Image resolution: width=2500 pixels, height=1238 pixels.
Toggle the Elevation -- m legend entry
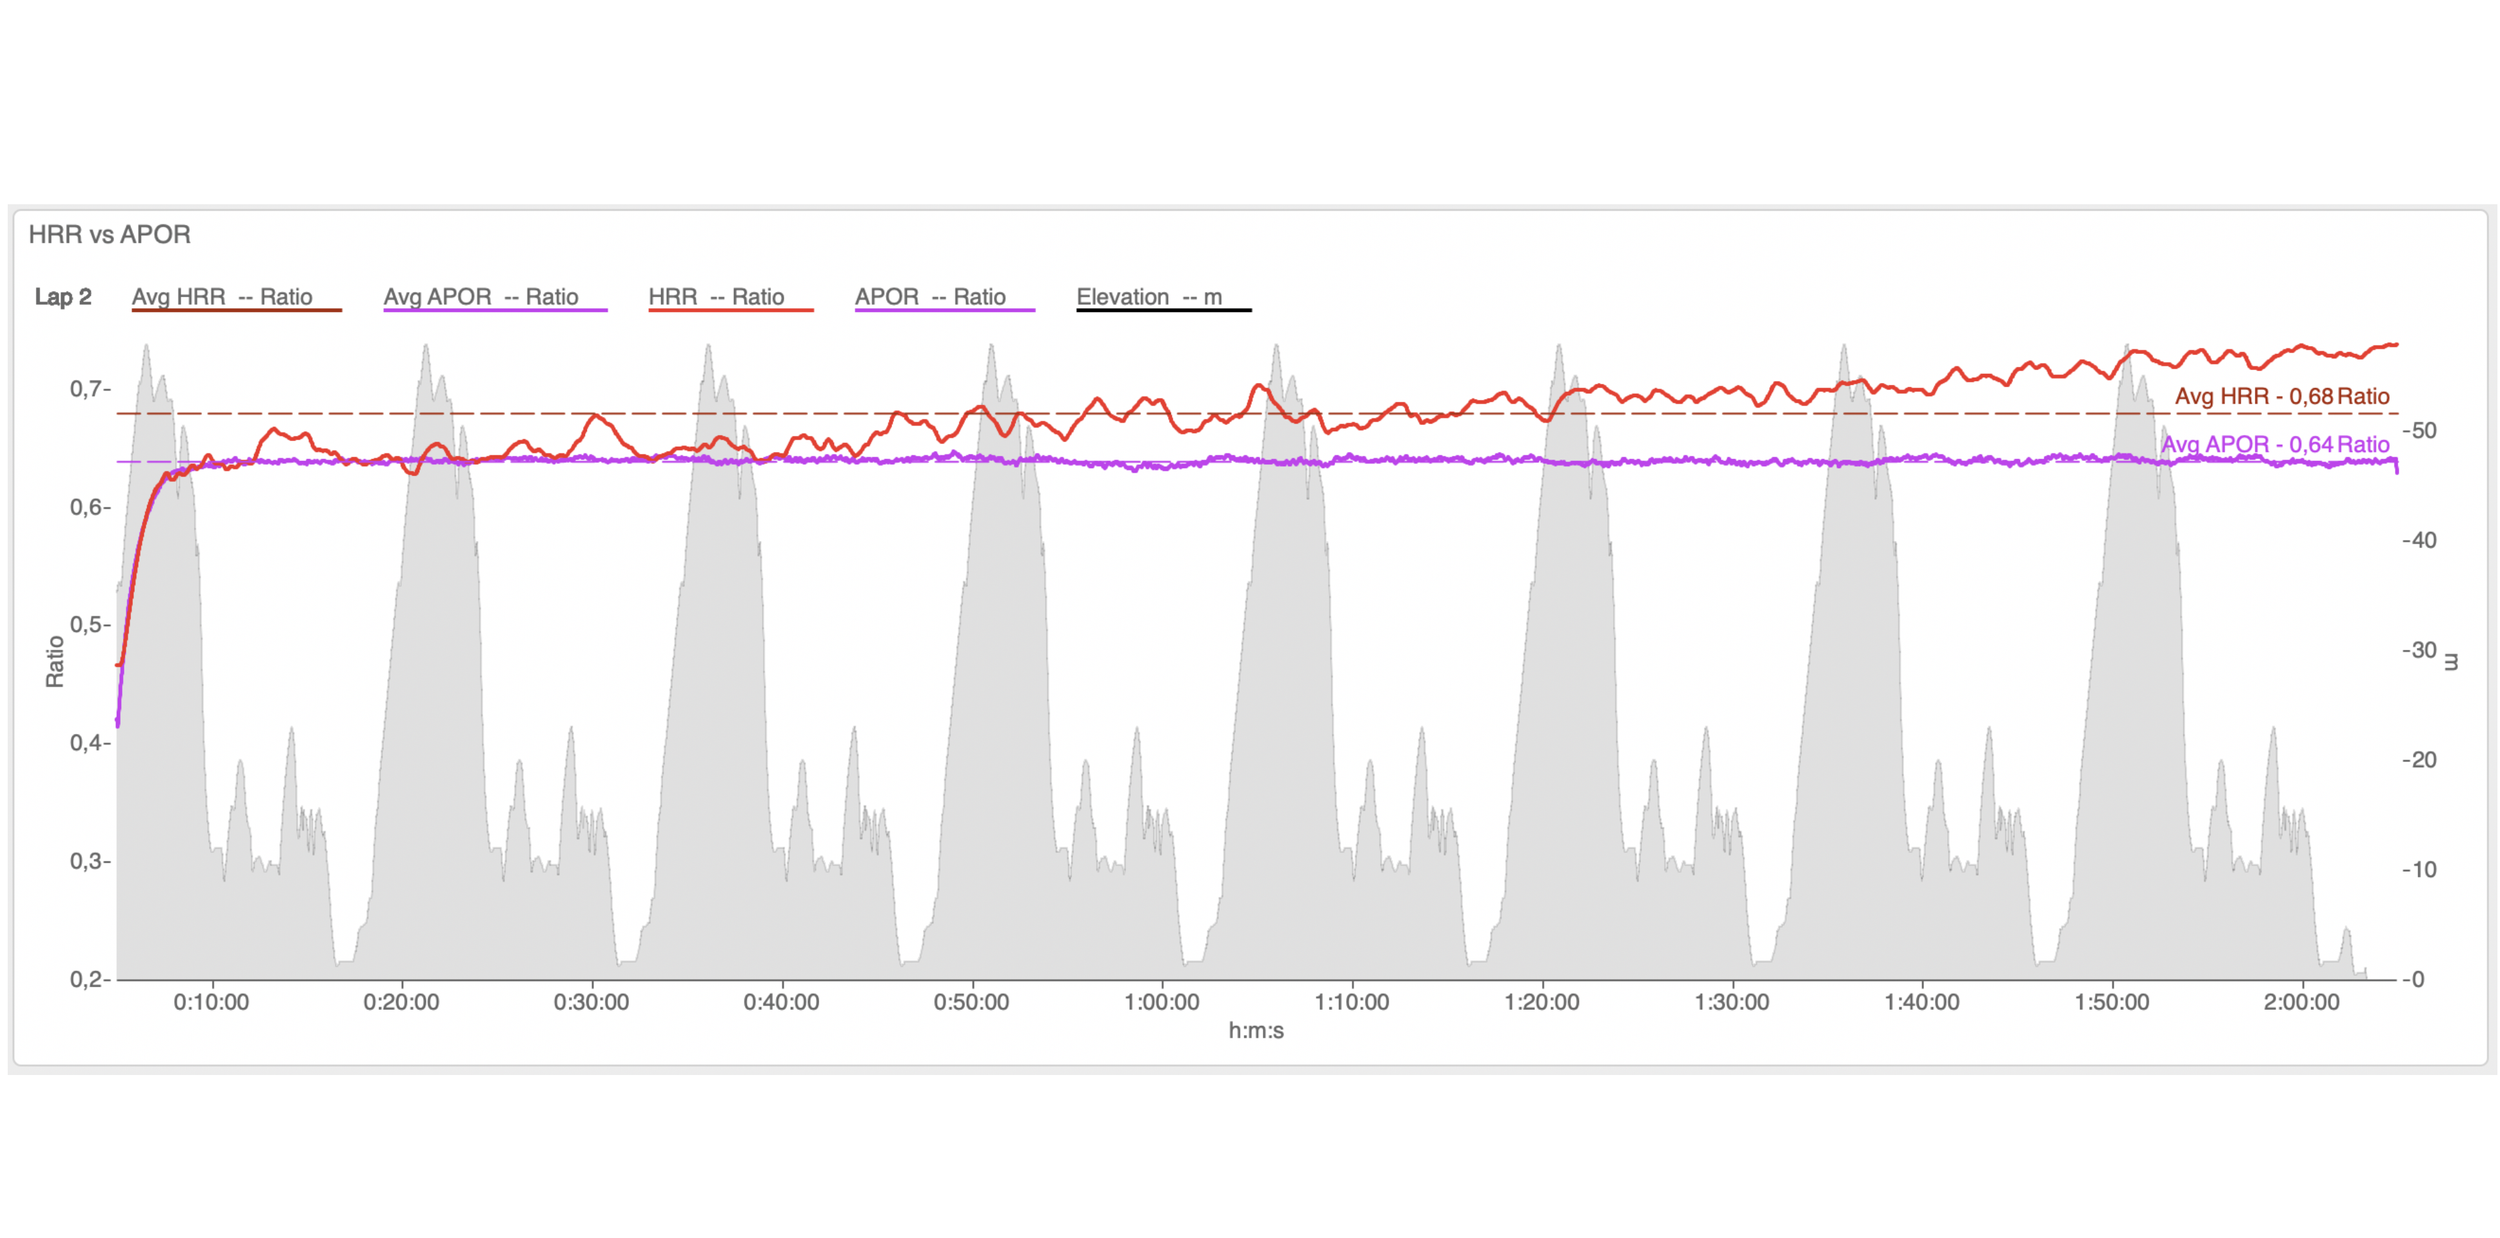[x=1149, y=297]
